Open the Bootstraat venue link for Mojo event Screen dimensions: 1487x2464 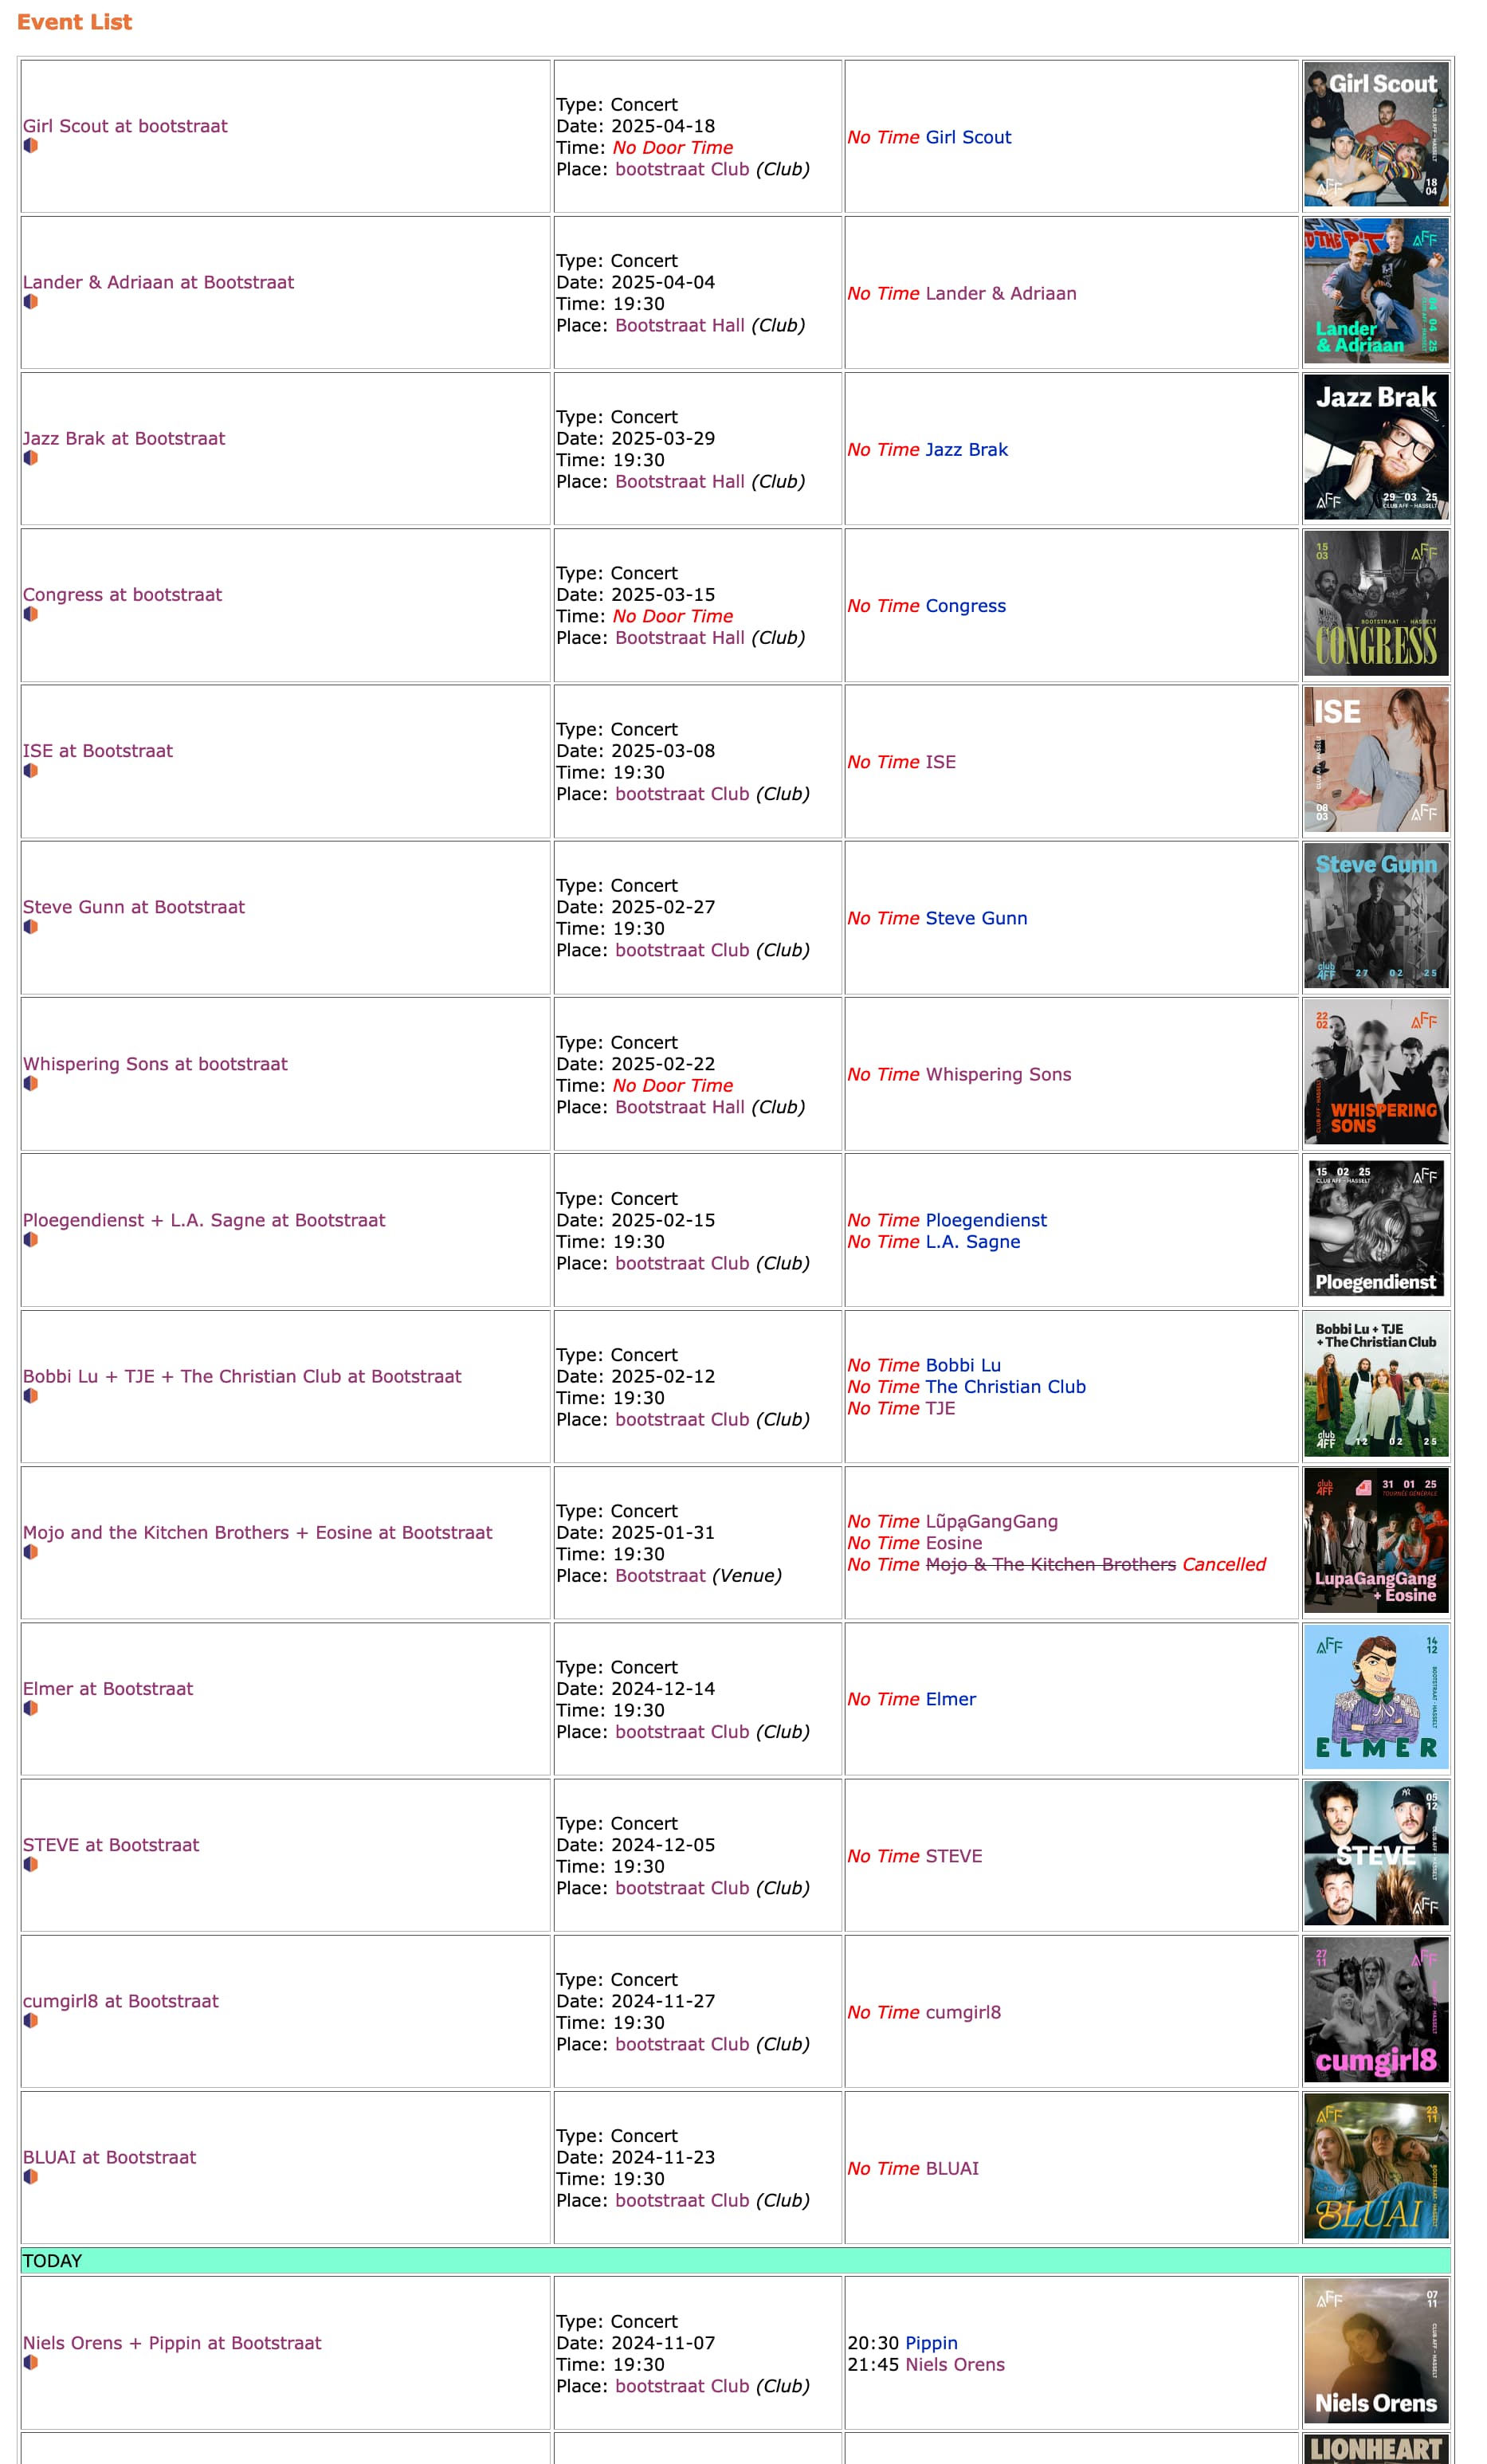point(660,1575)
